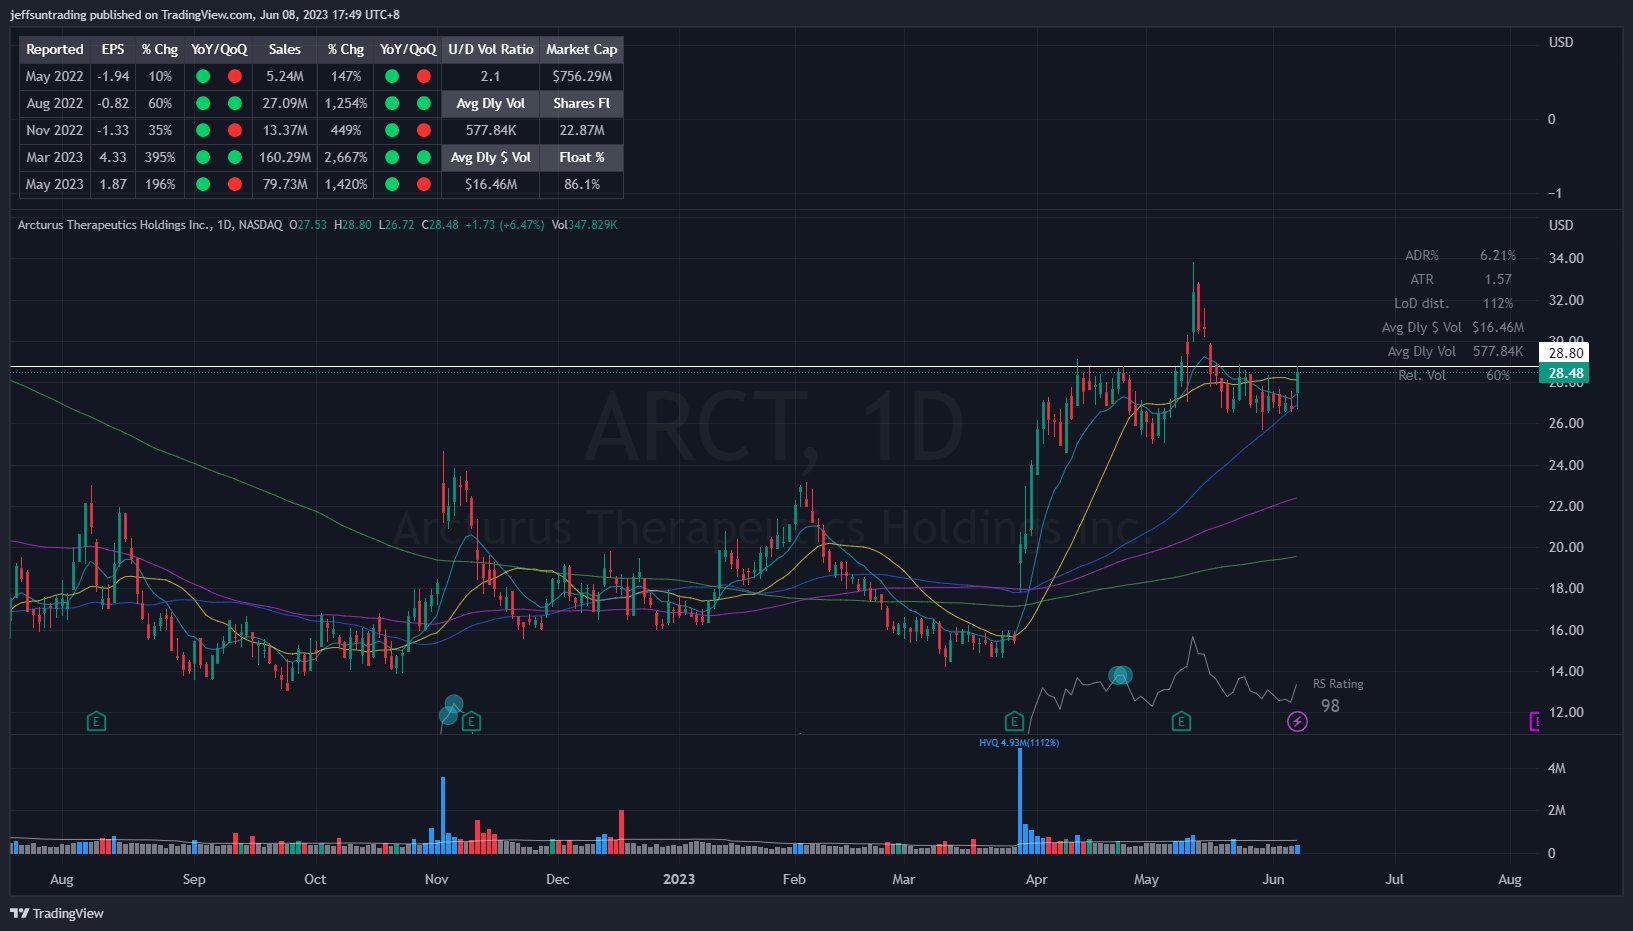
Task: Click the Sales column header
Action: pyautogui.click(x=285, y=49)
